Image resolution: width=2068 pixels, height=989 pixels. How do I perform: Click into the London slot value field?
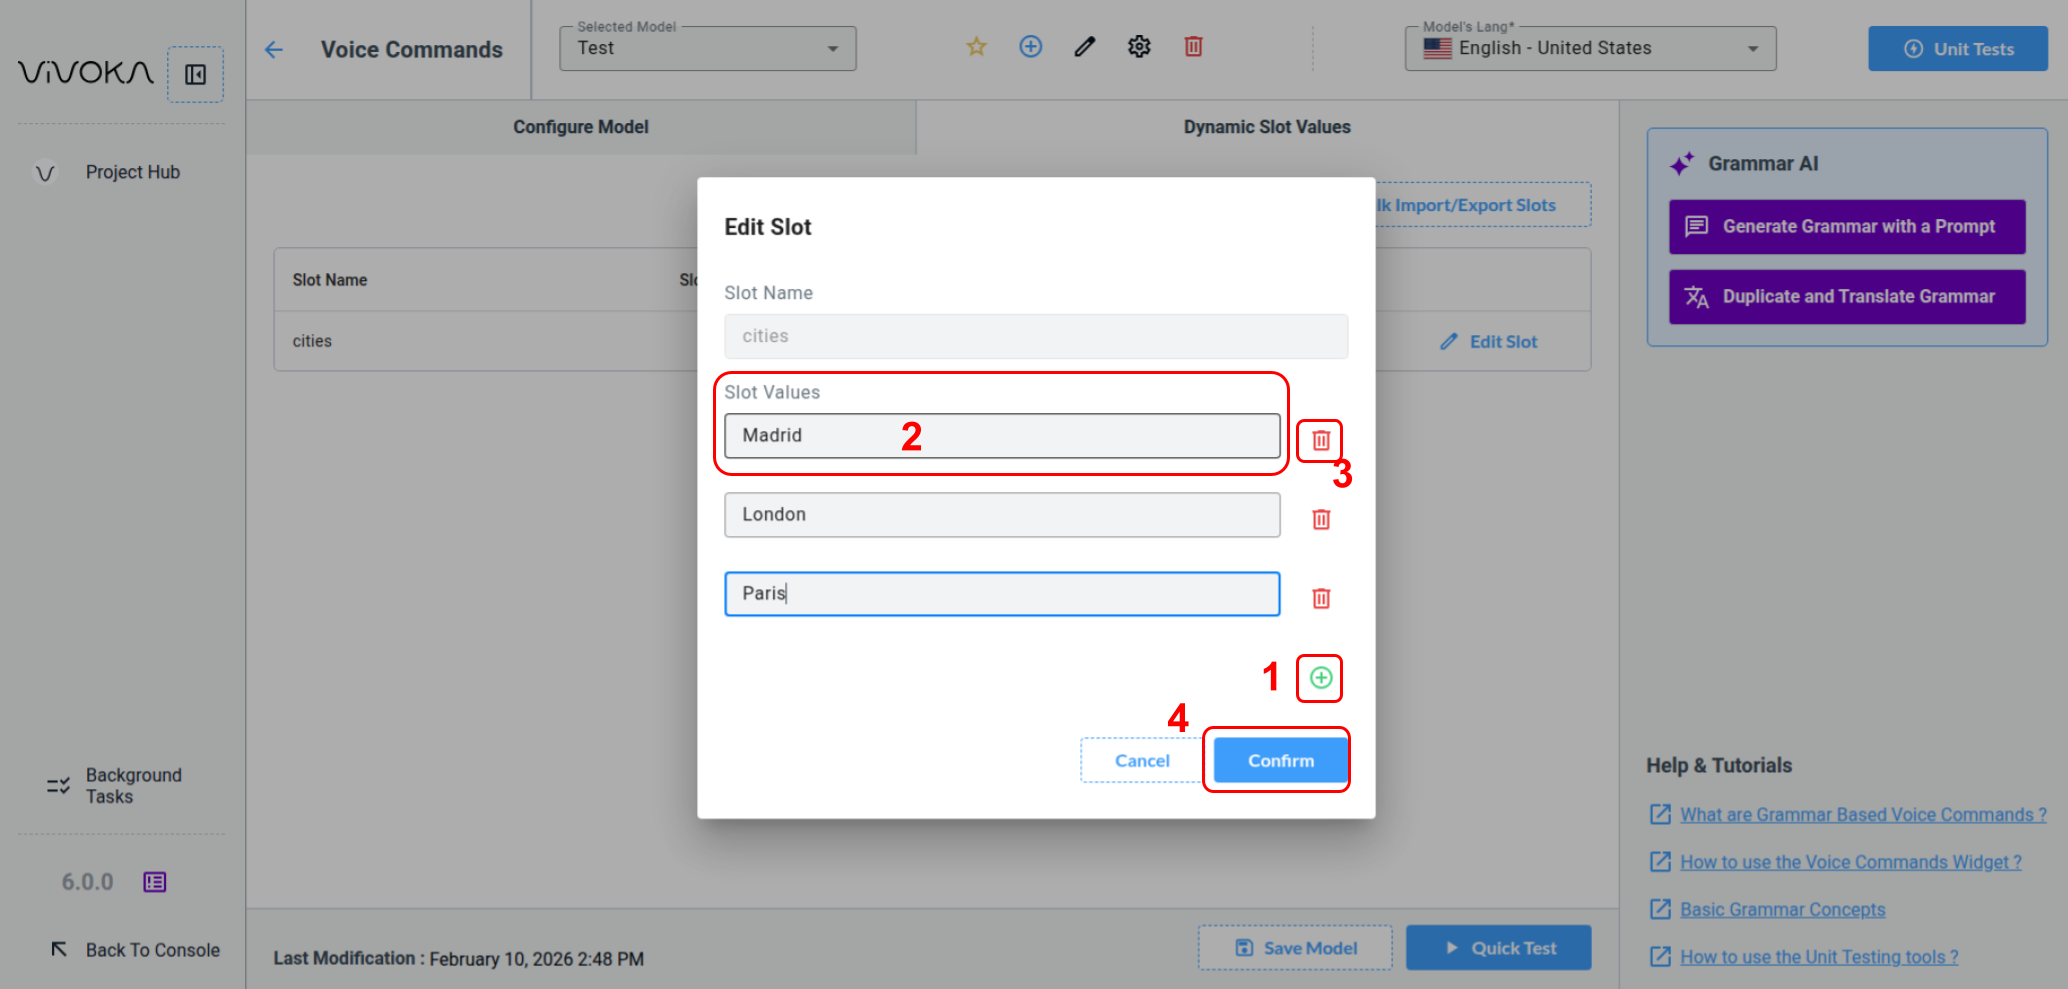point(1001,515)
